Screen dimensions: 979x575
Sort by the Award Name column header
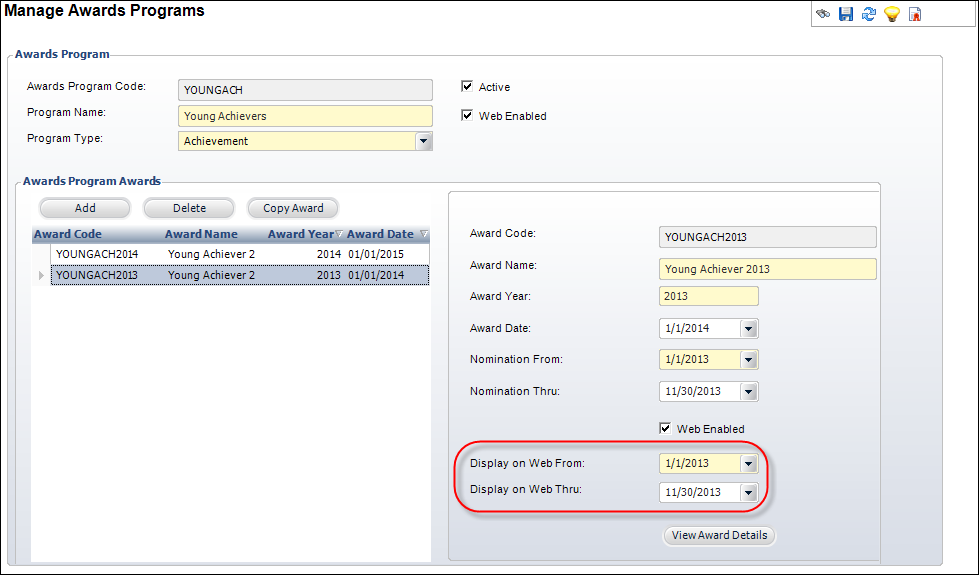[201, 234]
